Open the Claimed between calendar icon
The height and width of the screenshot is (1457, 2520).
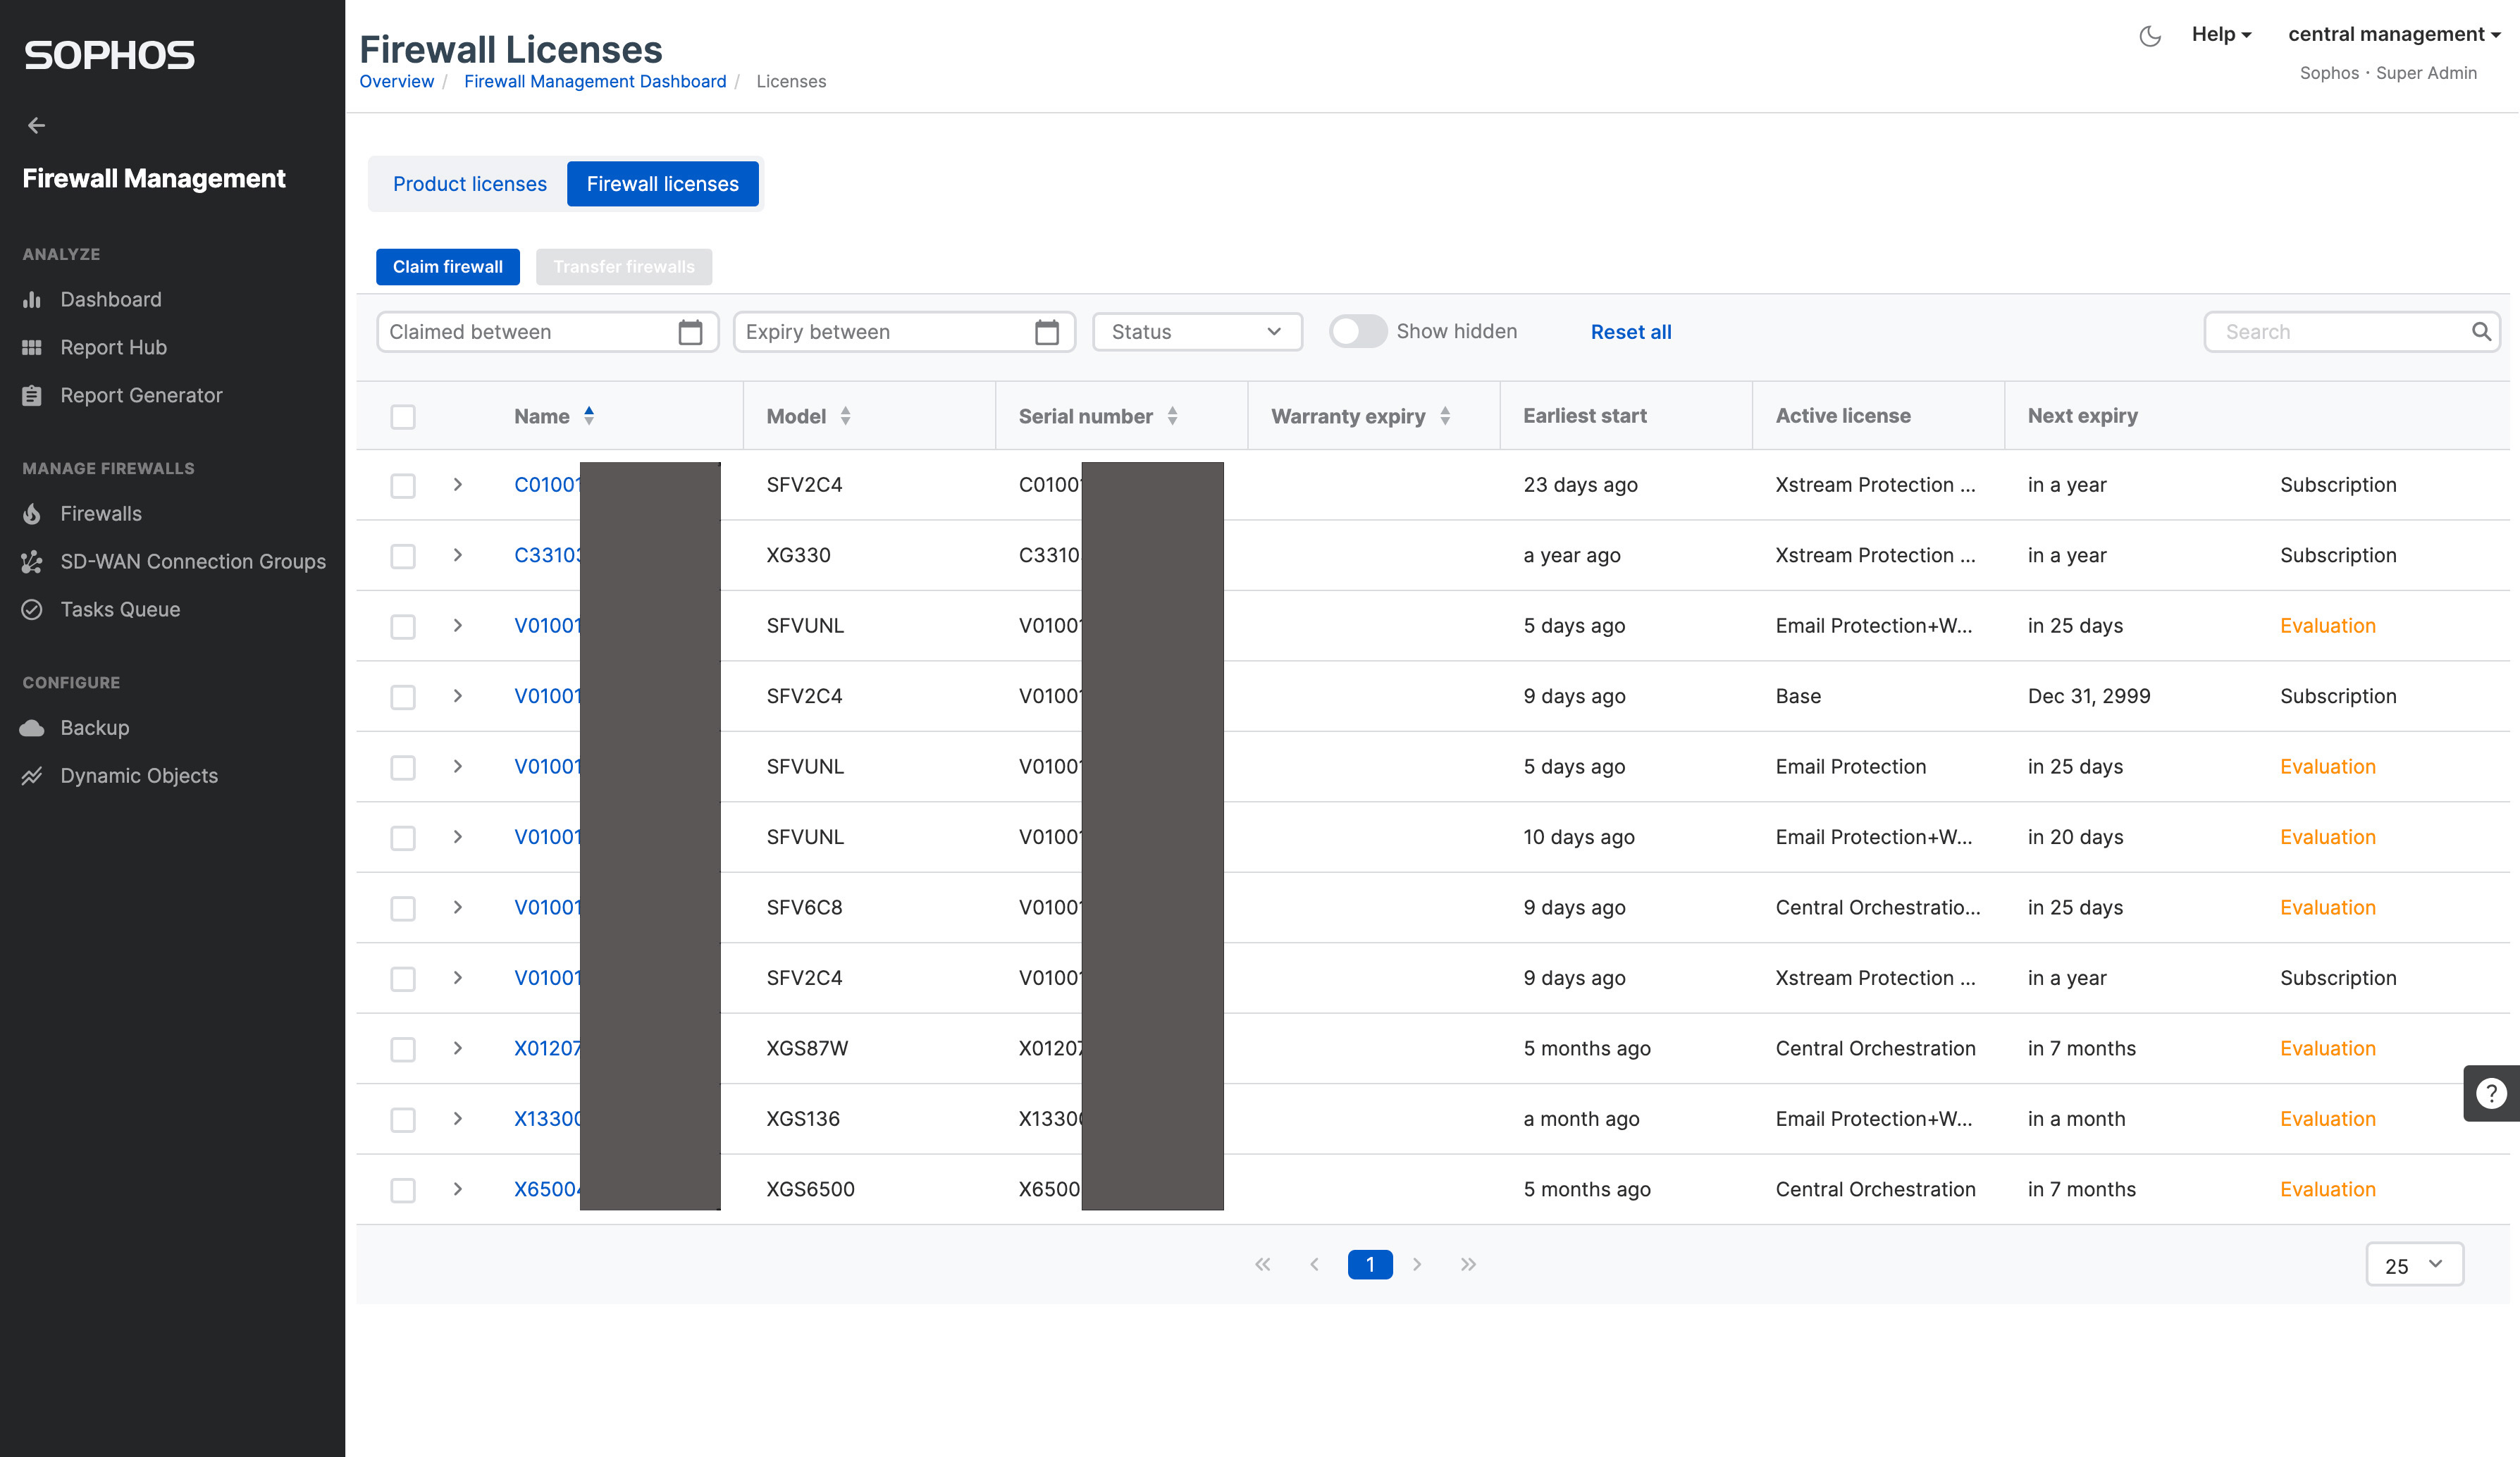tap(689, 332)
